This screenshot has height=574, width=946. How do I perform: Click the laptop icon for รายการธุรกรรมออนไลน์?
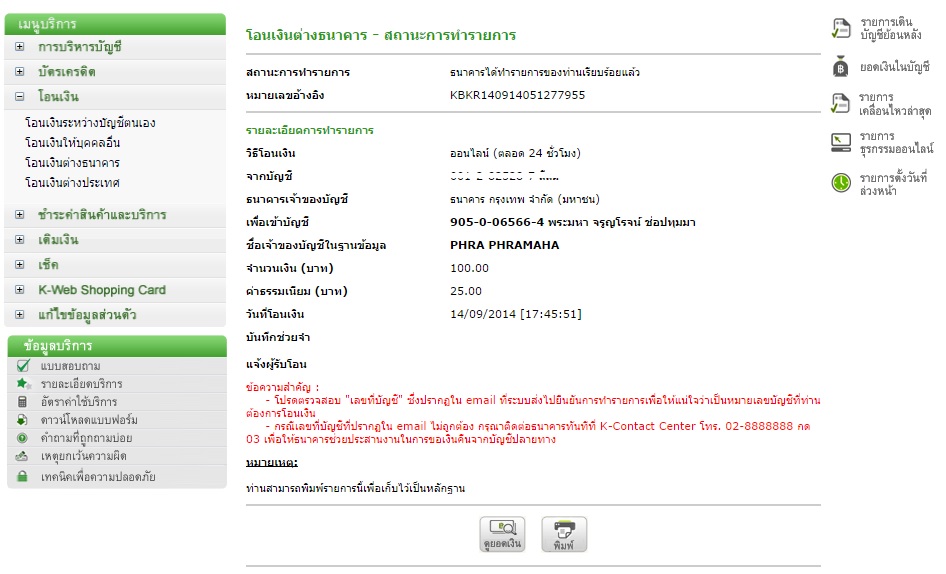click(841, 143)
